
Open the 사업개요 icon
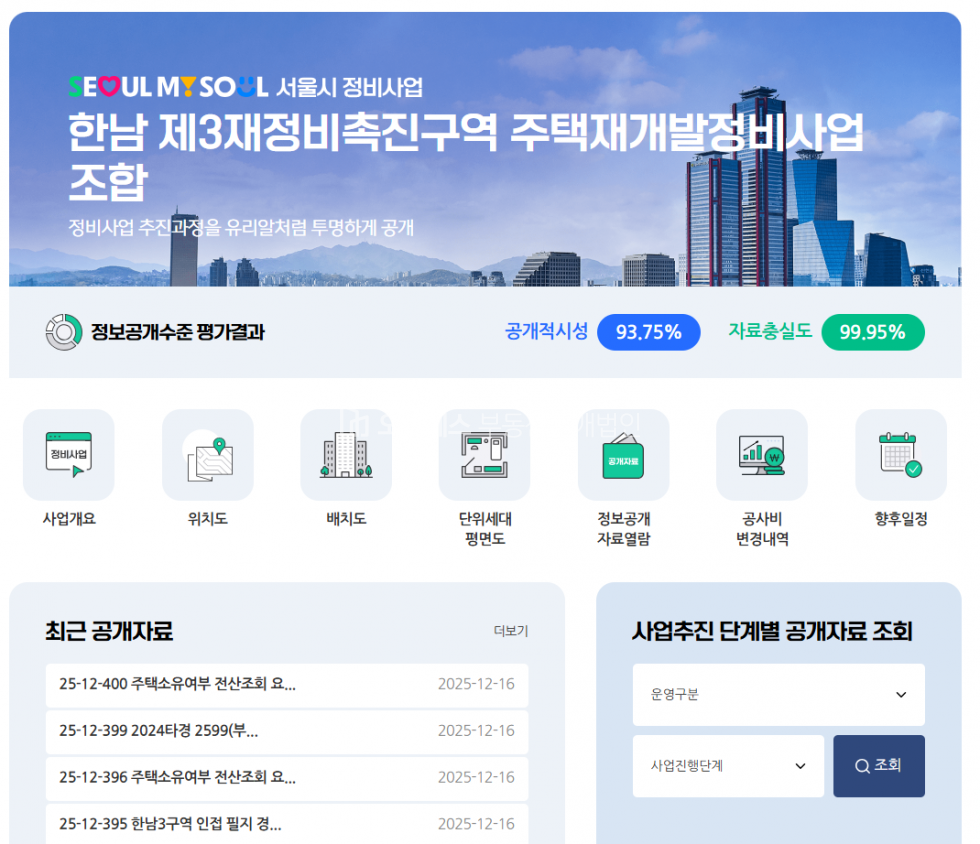point(69,455)
